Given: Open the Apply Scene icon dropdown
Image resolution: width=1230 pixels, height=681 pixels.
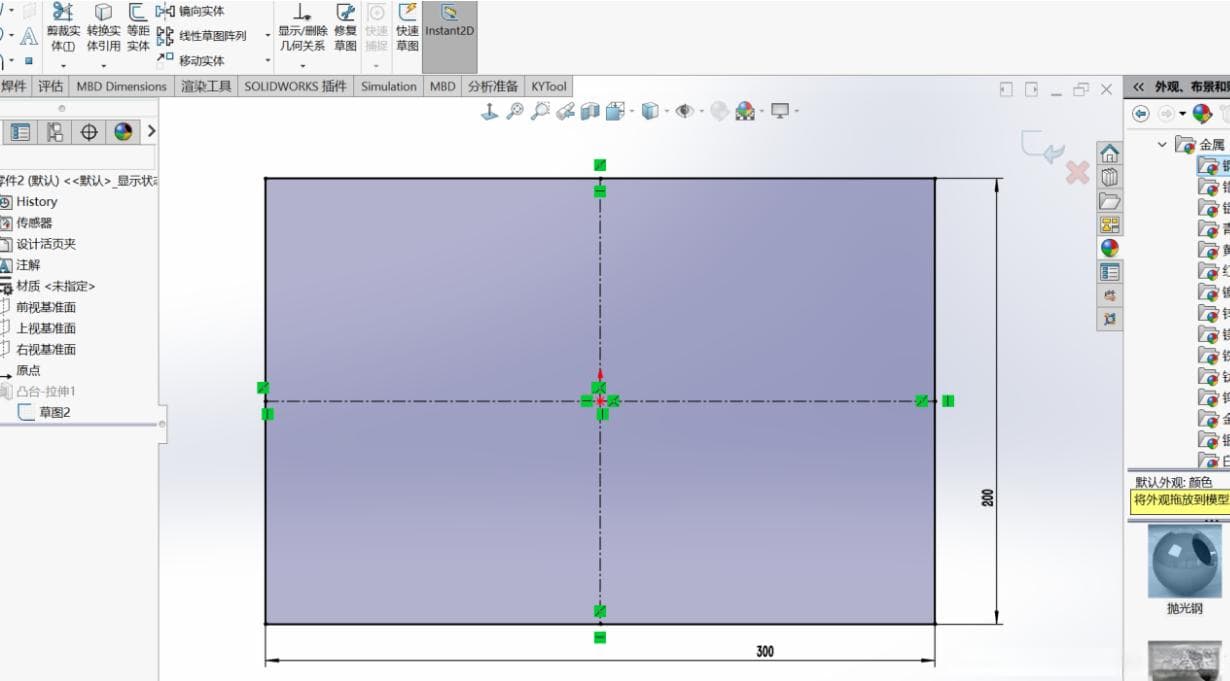Looking at the screenshot, I should [749, 111].
